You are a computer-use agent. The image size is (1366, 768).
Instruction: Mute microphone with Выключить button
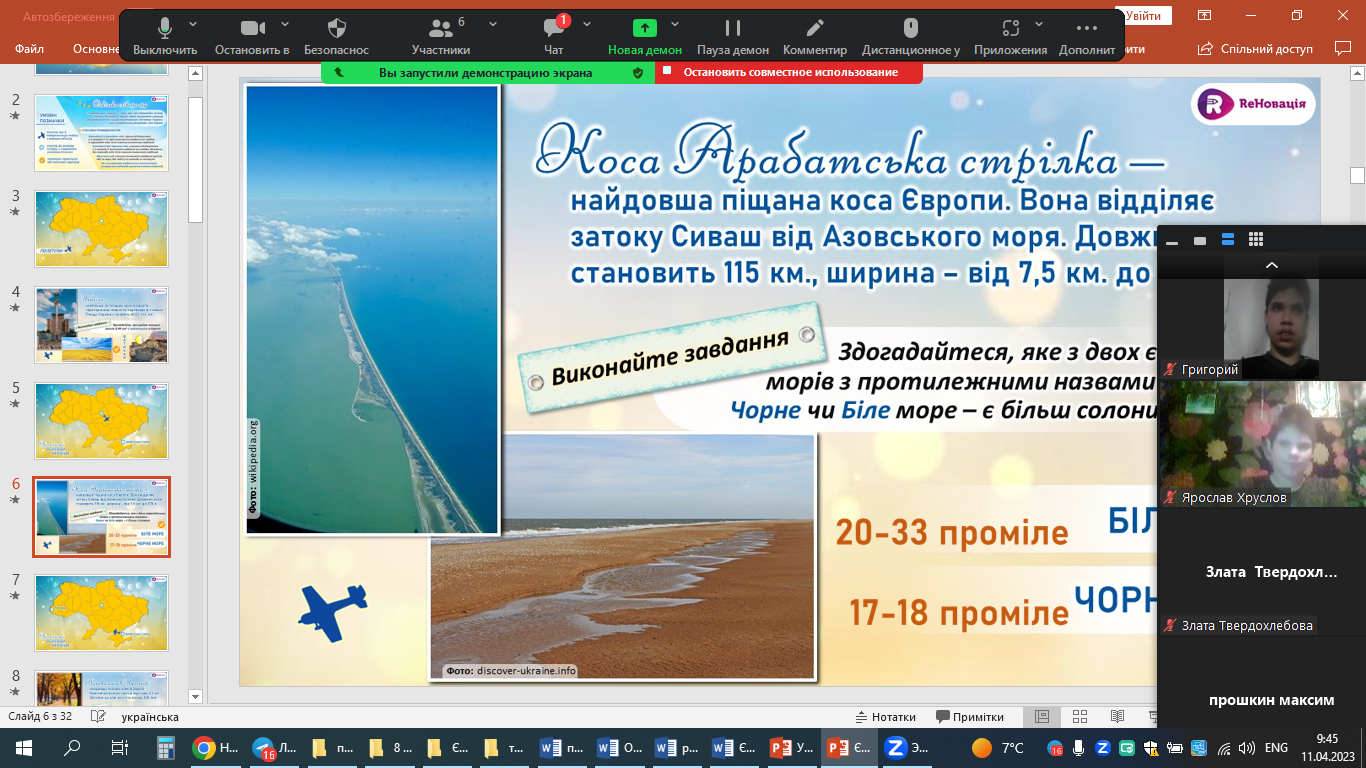(165, 36)
